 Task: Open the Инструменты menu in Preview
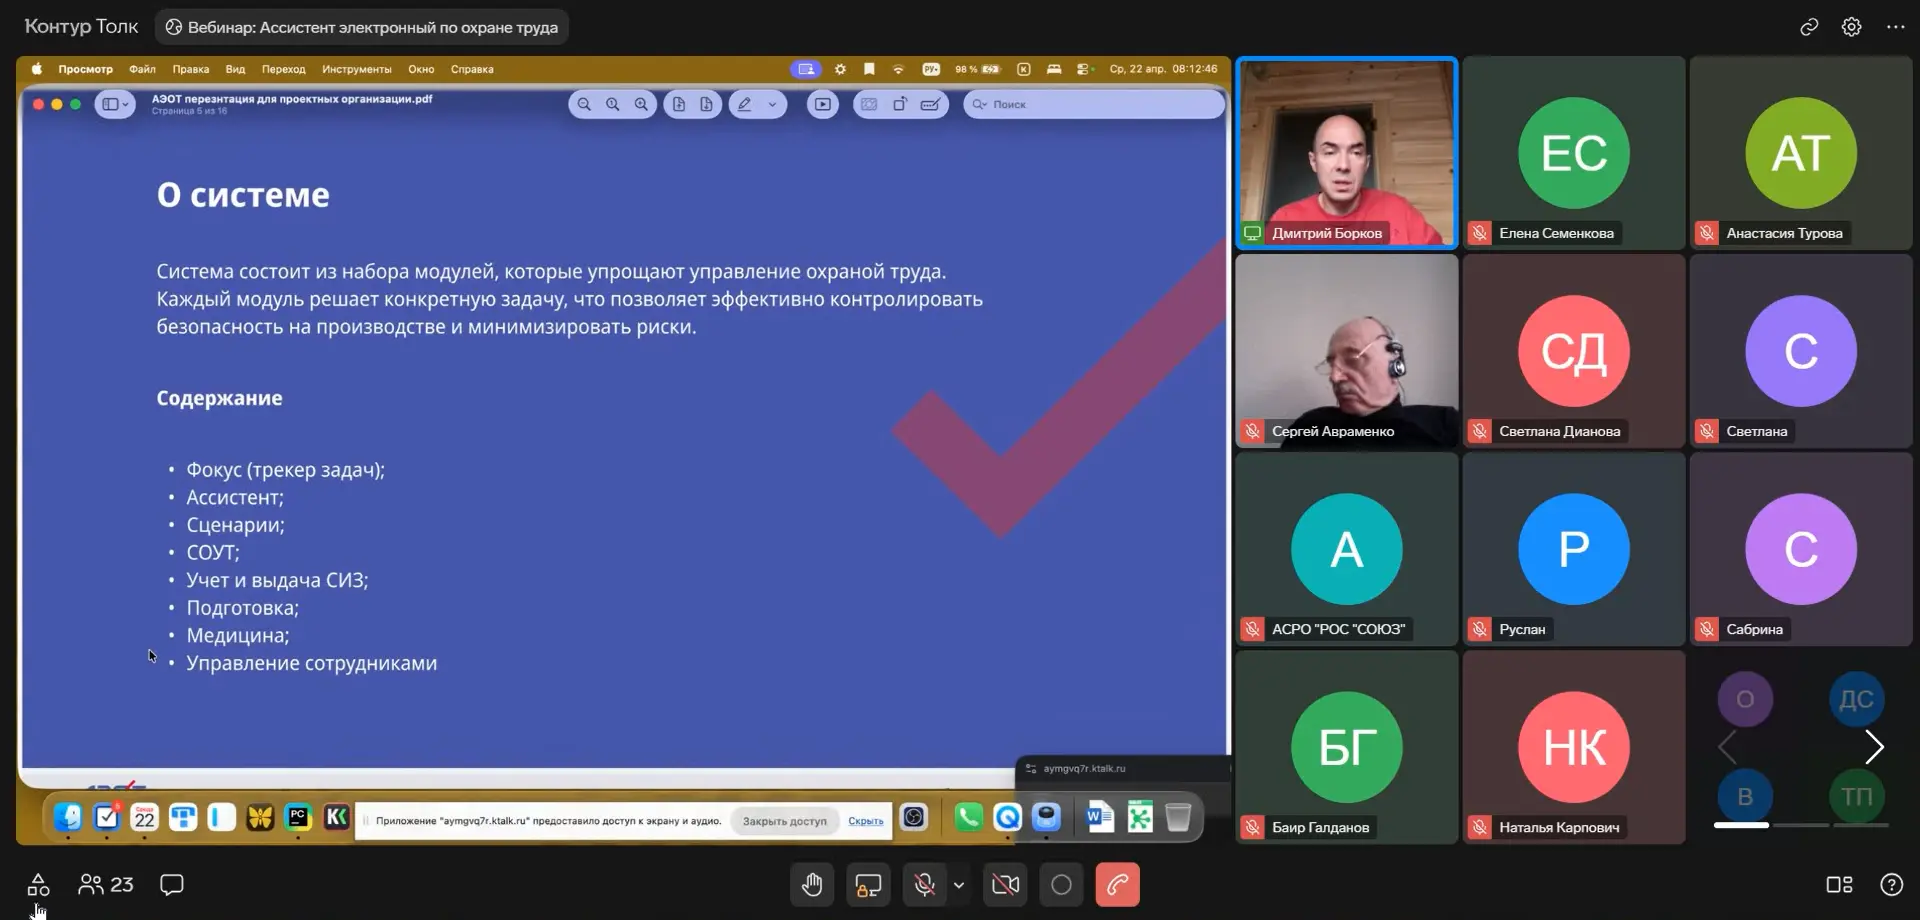[x=356, y=69]
